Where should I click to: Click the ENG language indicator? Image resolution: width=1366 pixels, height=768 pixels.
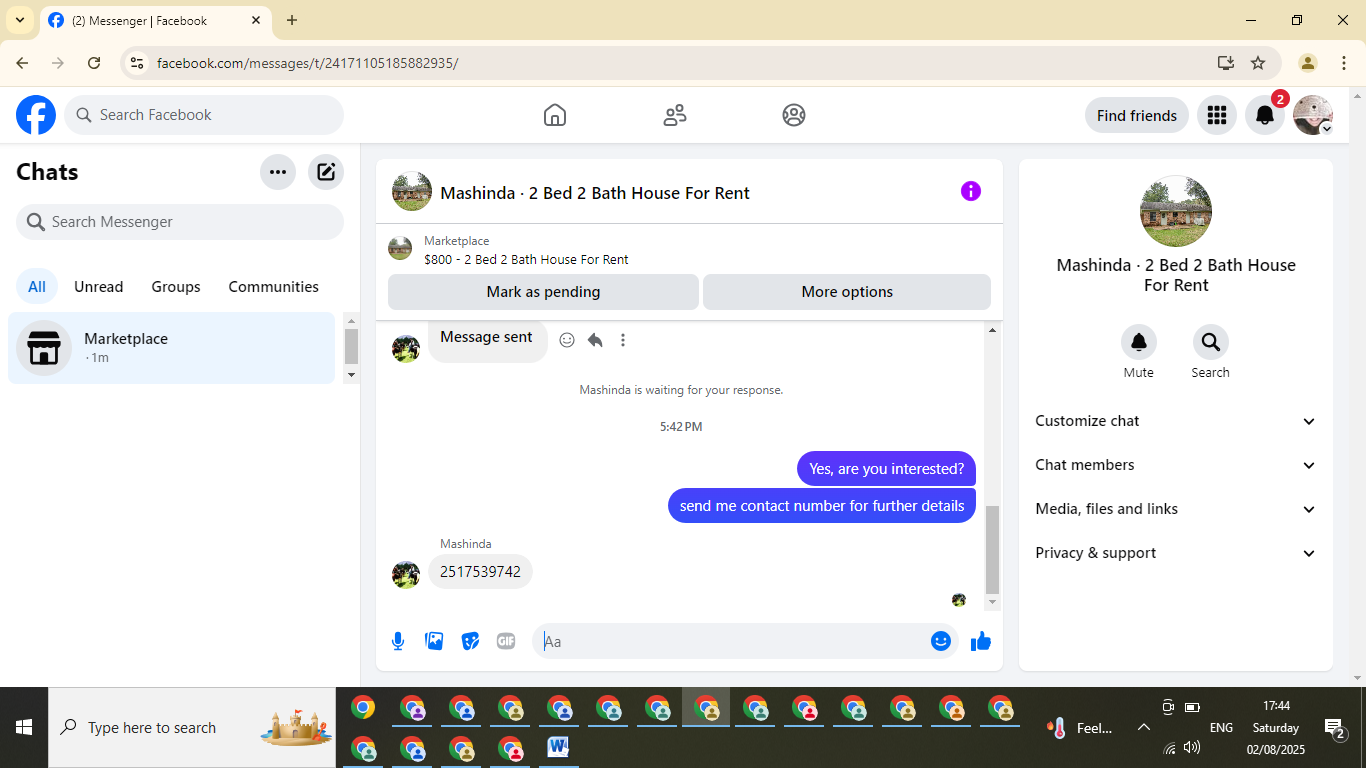pyautogui.click(x=1221, y=728)
